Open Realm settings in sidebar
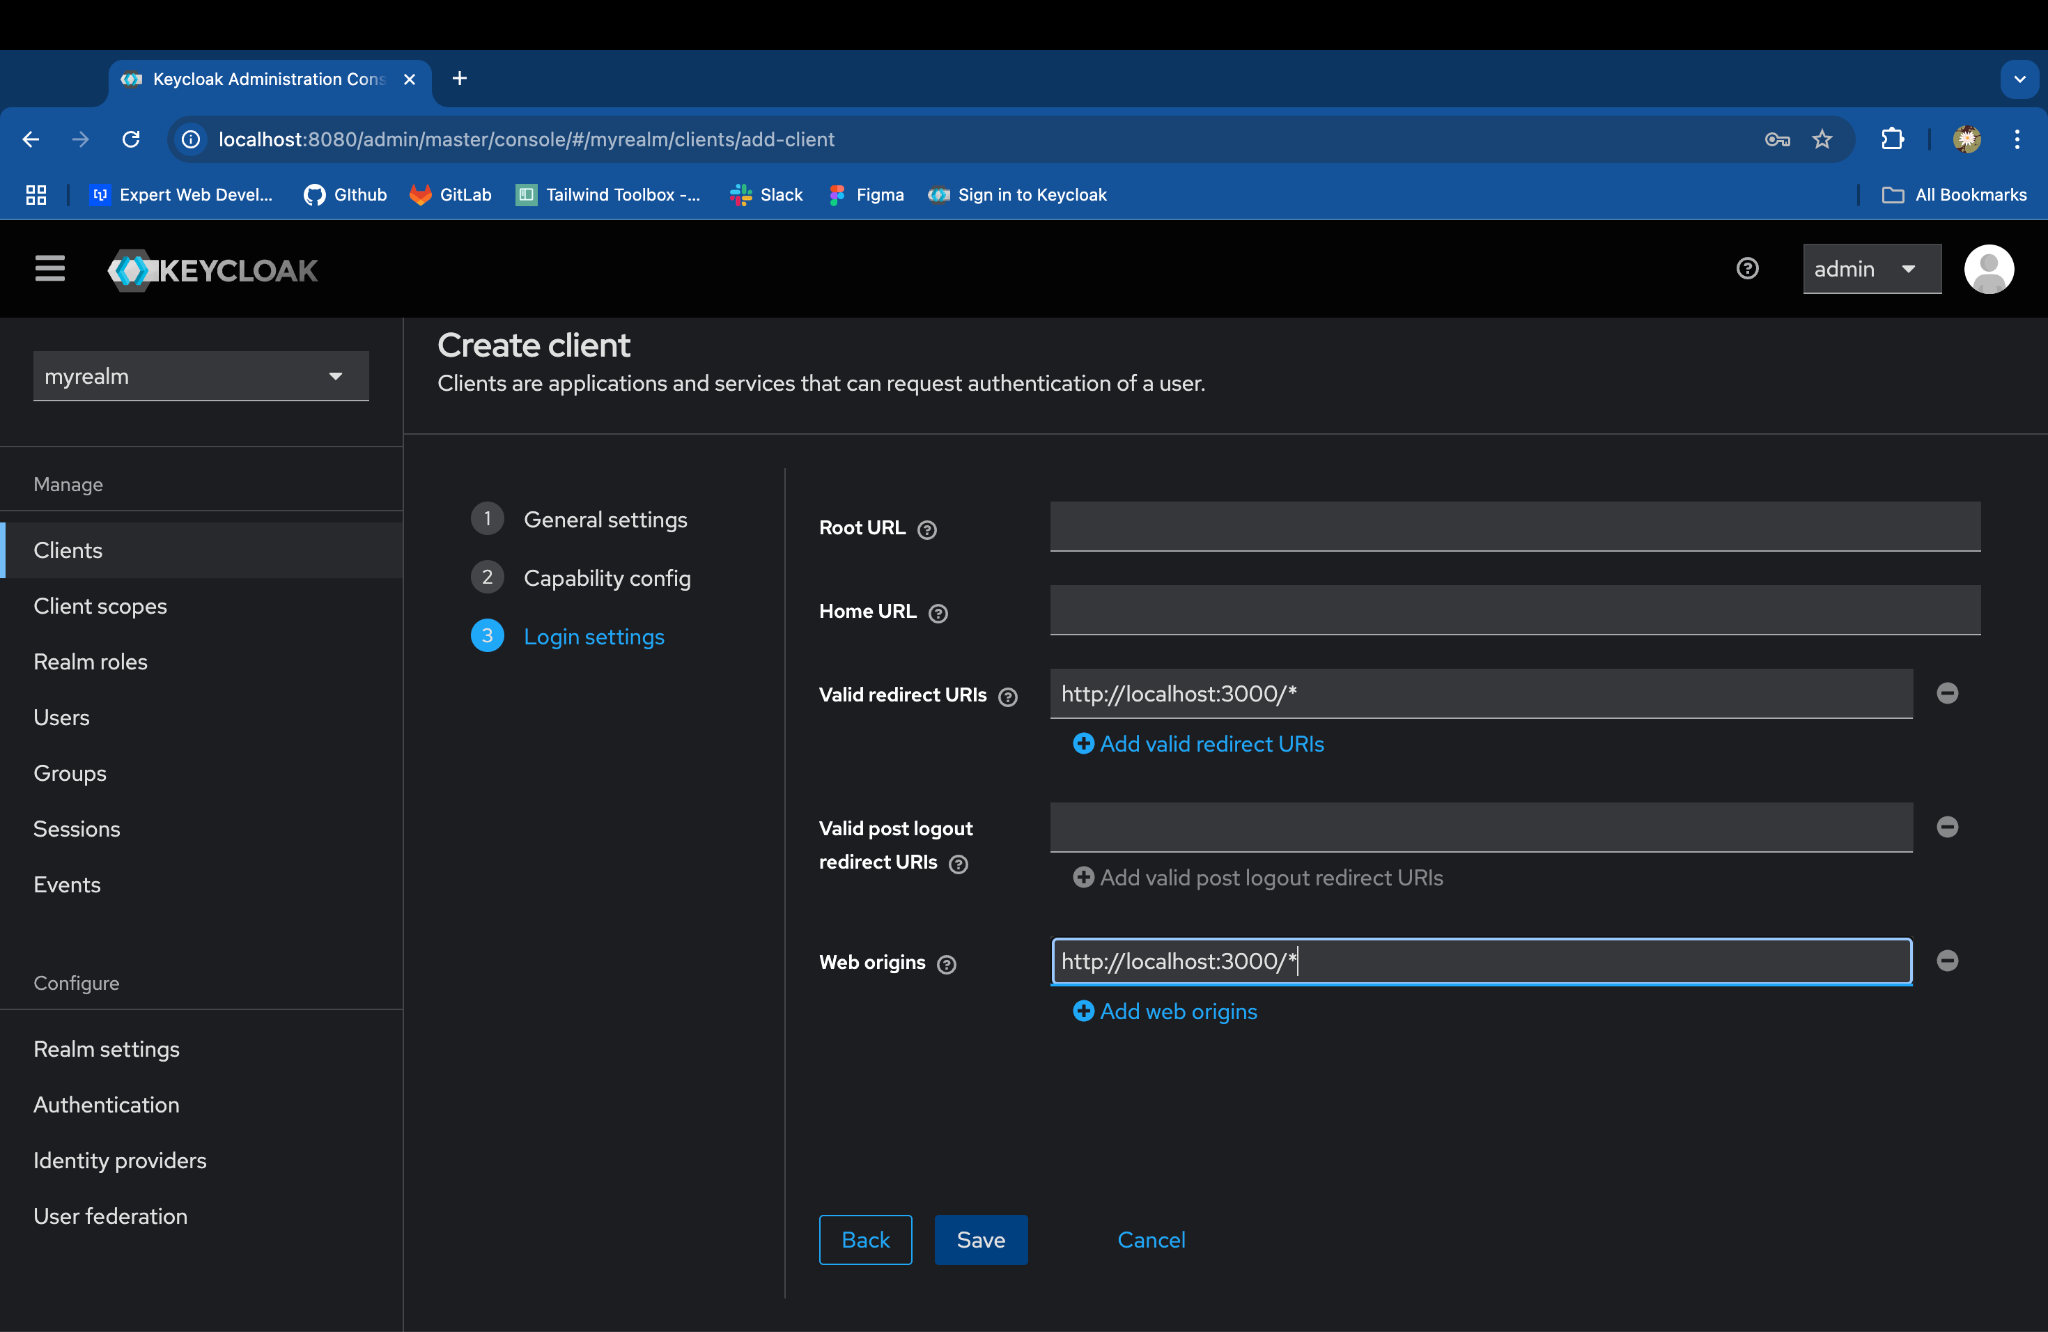This screenshot has width=2048, height=1332. click(106, 1049)
